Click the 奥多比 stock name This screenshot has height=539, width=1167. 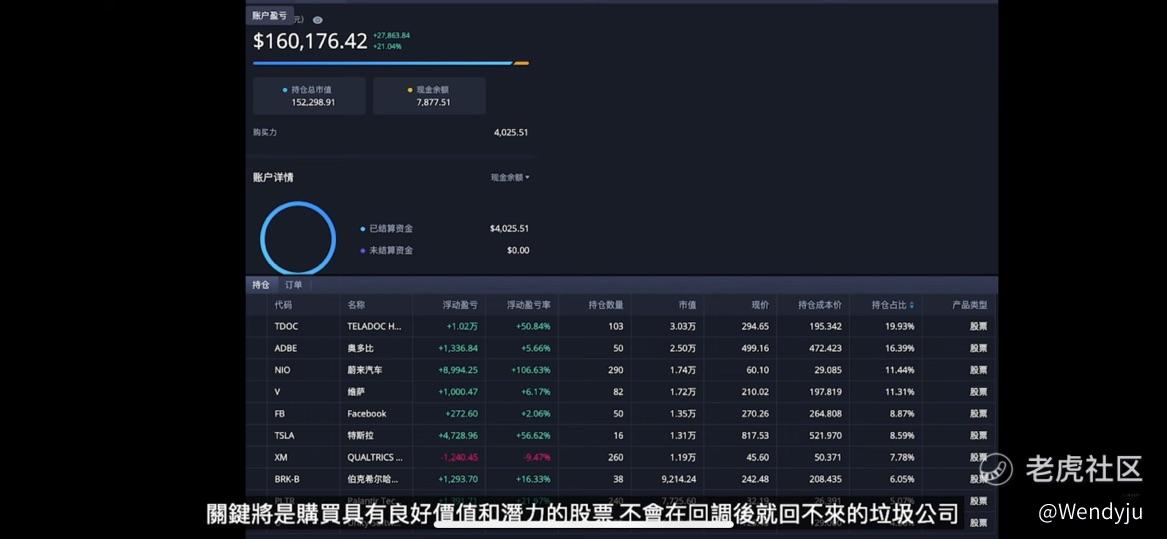tap(360, 348)
